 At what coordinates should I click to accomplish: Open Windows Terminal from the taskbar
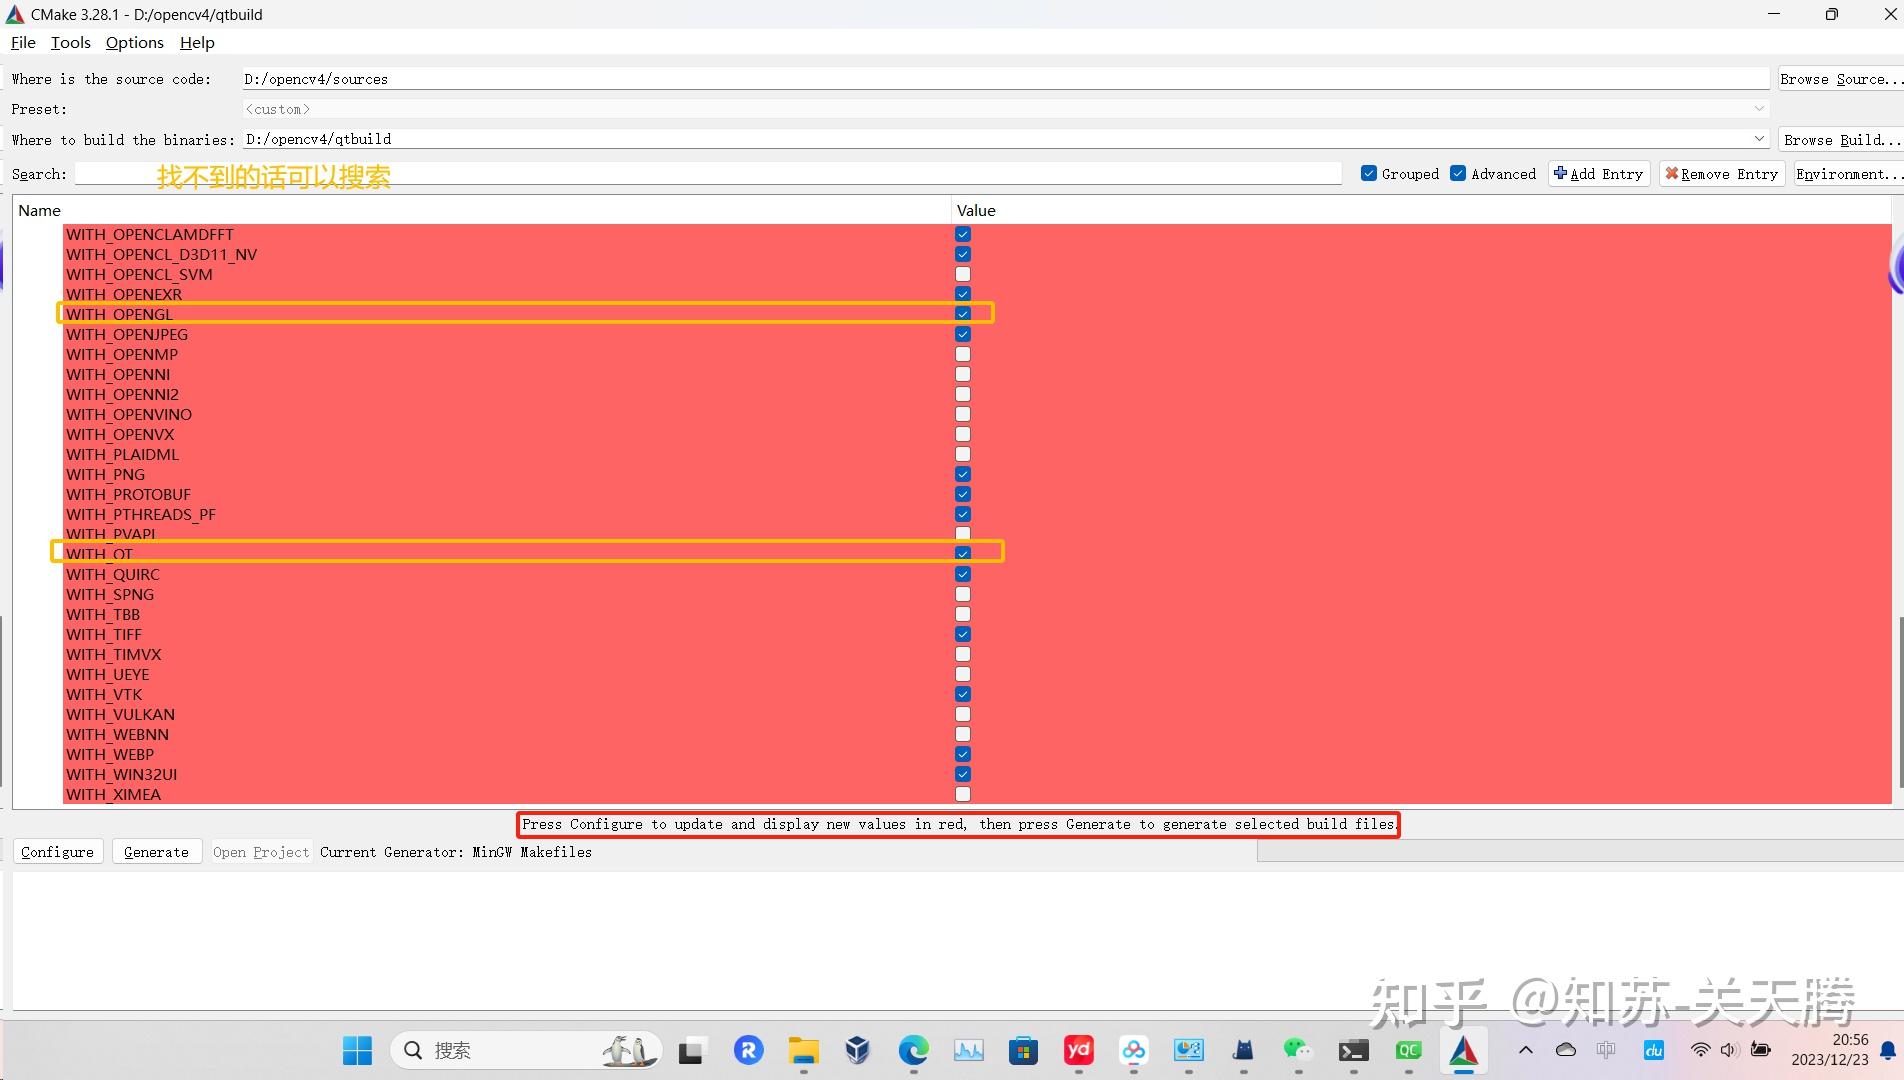[1353, 1050]
